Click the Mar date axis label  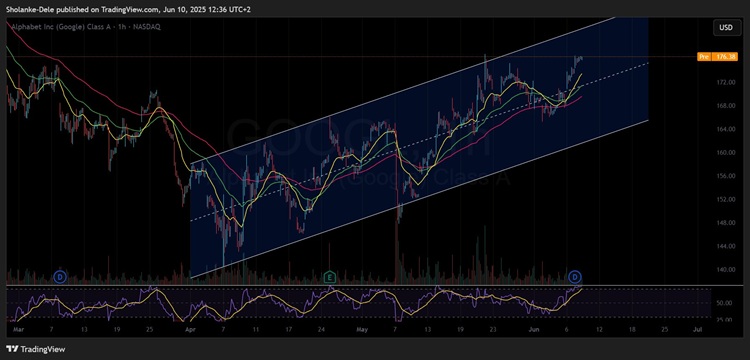click(x=19, y=330)
